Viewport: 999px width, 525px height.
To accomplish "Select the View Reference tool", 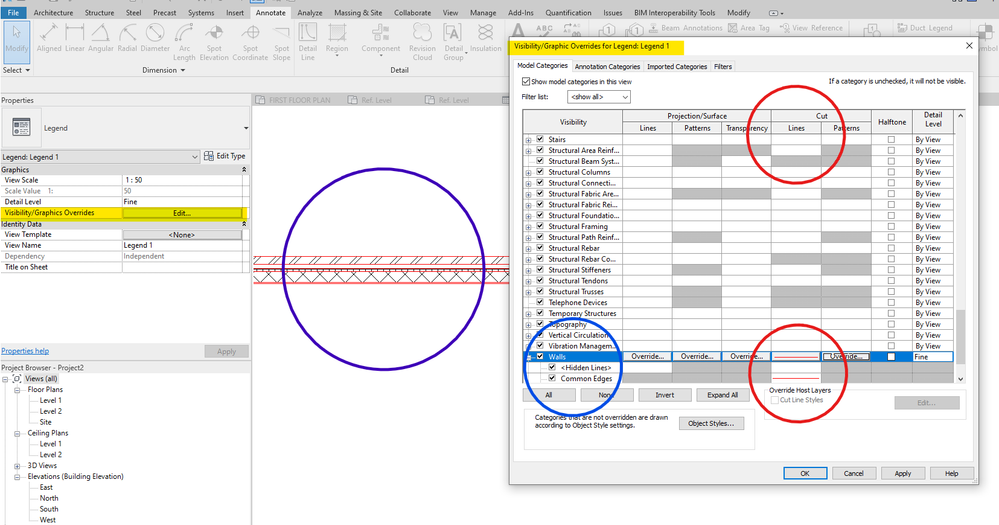I will pyautogui.click(x=811, y=28).
